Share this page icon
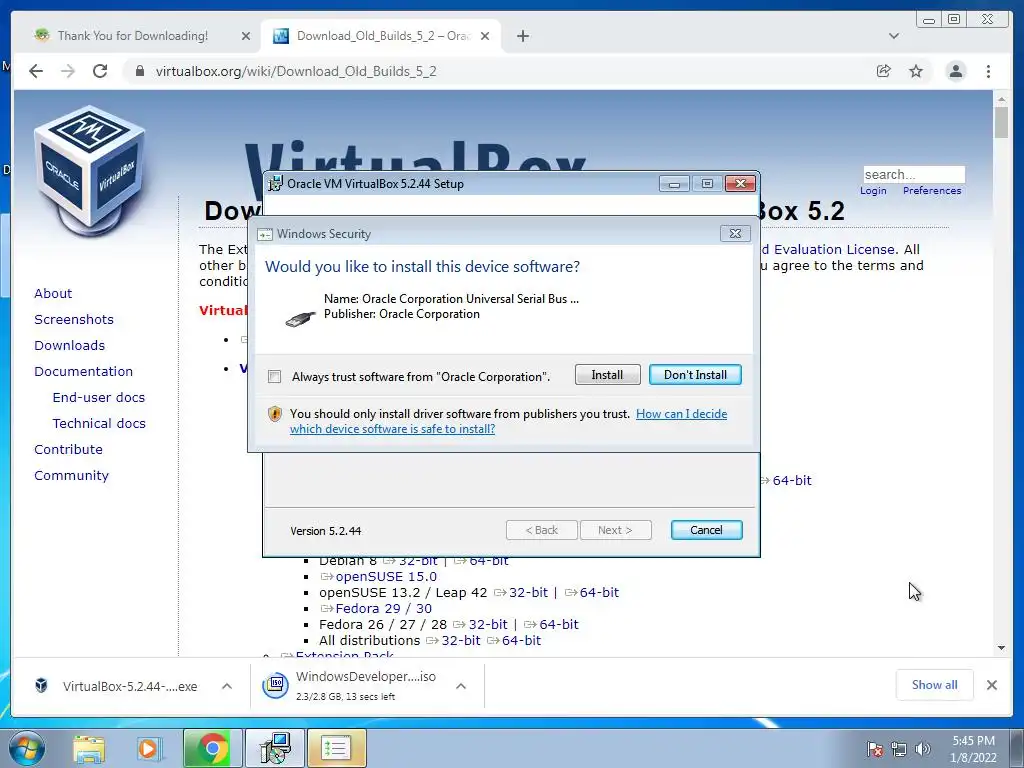Viewport: 1024px width, 768px height. (x=884, y=71)
